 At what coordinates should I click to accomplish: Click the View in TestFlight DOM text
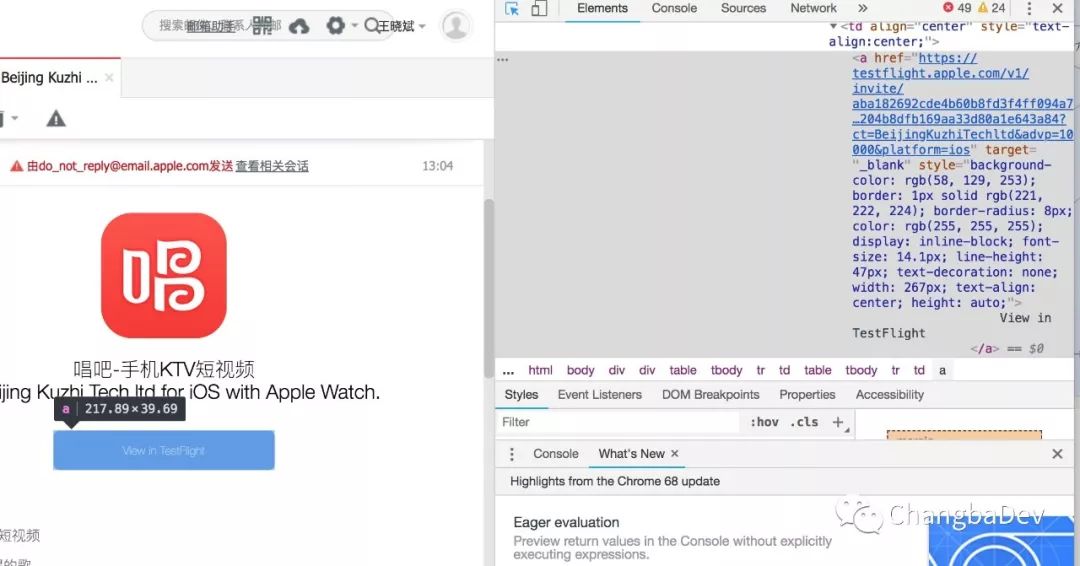click(x=951, y=326)
